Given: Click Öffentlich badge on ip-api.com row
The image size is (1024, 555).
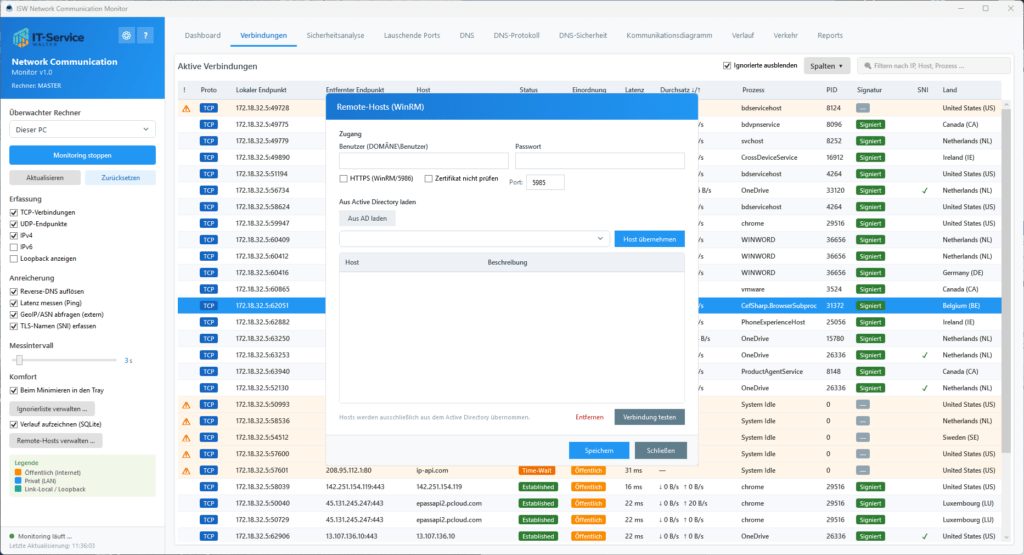Looking at the screenshot, I should tap(588, 471).
